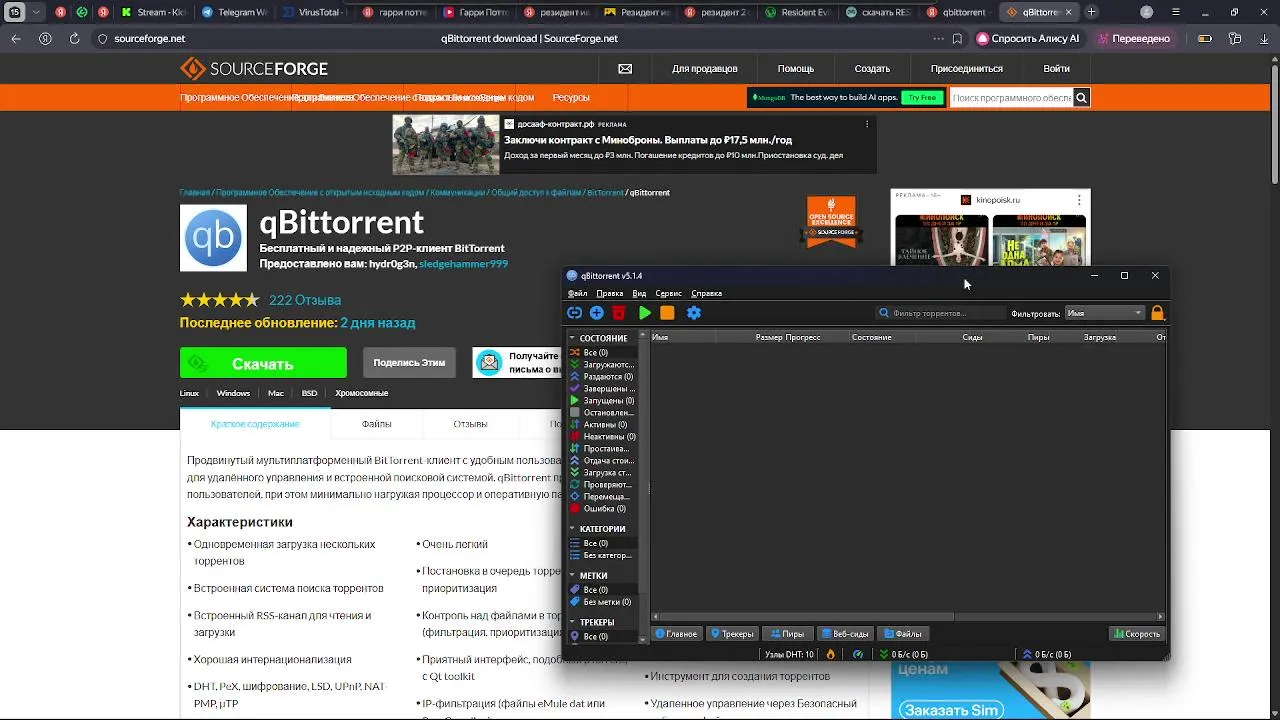Select the Запущены (0) status filter
Viewport: 1280px width, 720px height.
click(601, 401)
